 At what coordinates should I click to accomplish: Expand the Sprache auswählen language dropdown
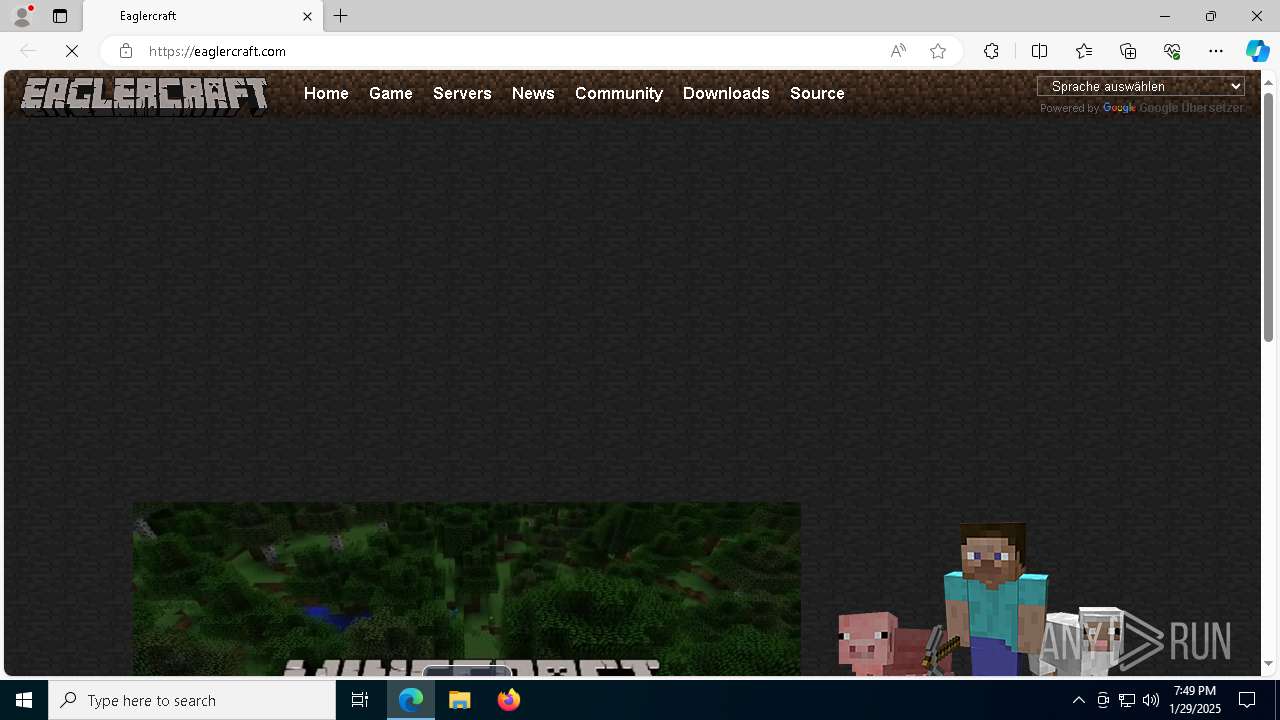coord(1141,86)
